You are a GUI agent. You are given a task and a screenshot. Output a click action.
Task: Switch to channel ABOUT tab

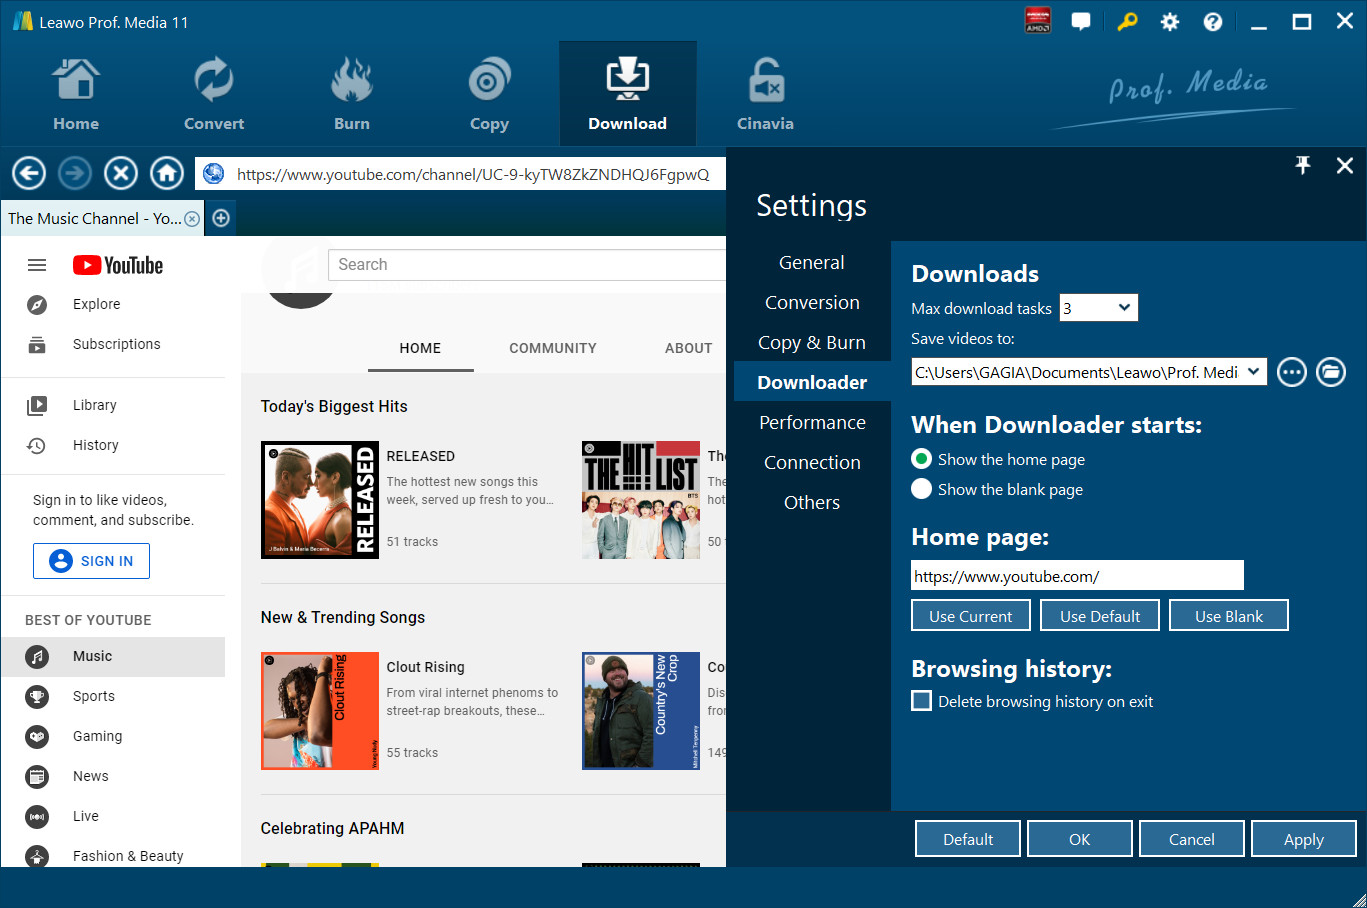689,348
